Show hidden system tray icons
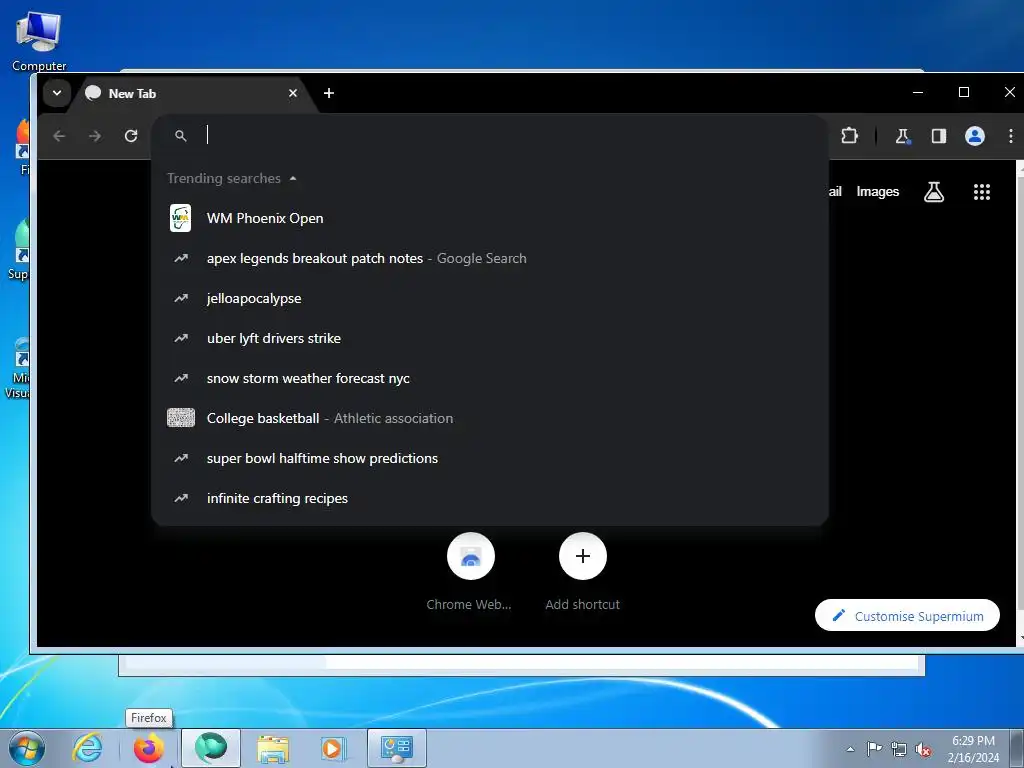The height and width of the screenshot is (768, 1024). 850,749
